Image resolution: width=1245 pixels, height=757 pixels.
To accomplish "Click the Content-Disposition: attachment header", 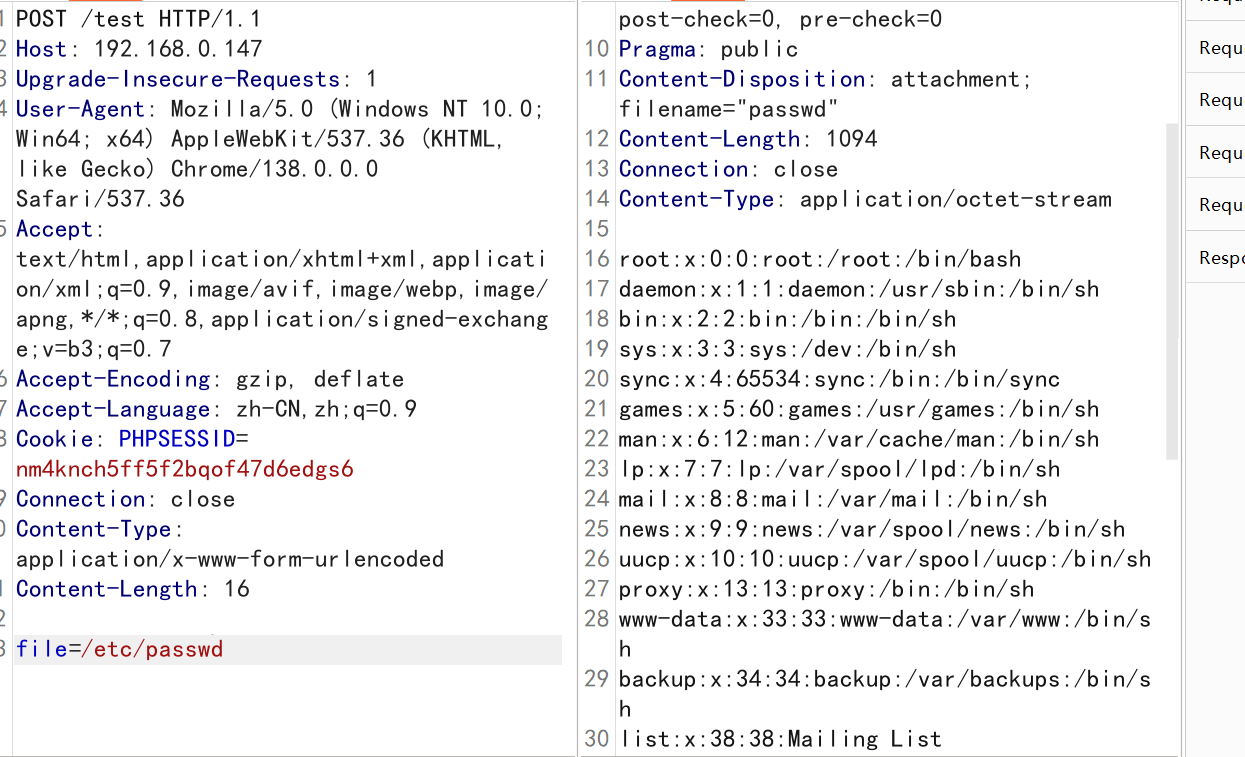I will 825,79.
